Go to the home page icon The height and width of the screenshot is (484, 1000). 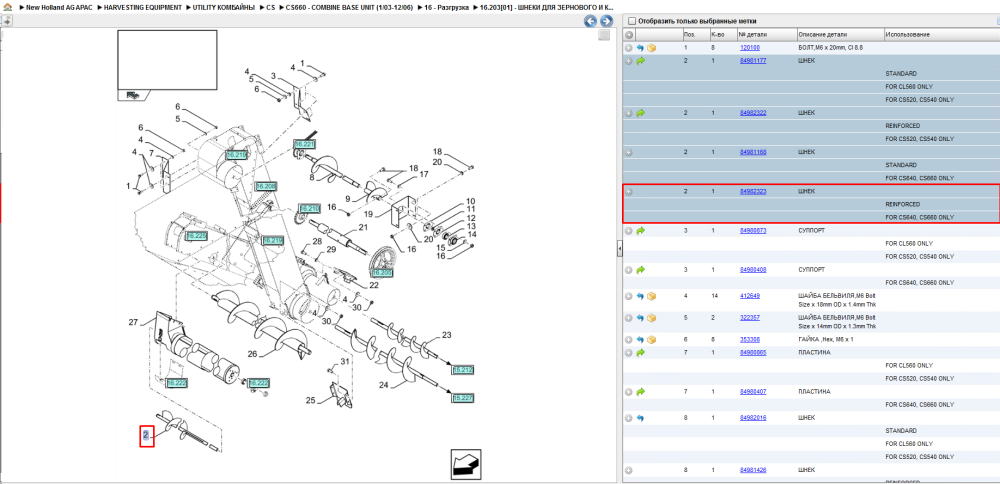6,7
